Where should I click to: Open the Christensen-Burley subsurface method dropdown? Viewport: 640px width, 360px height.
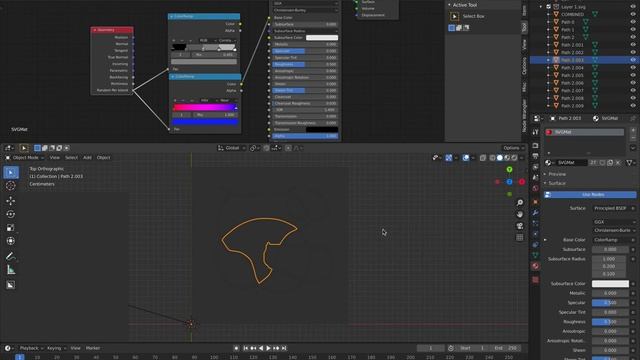tap(614, 230)
